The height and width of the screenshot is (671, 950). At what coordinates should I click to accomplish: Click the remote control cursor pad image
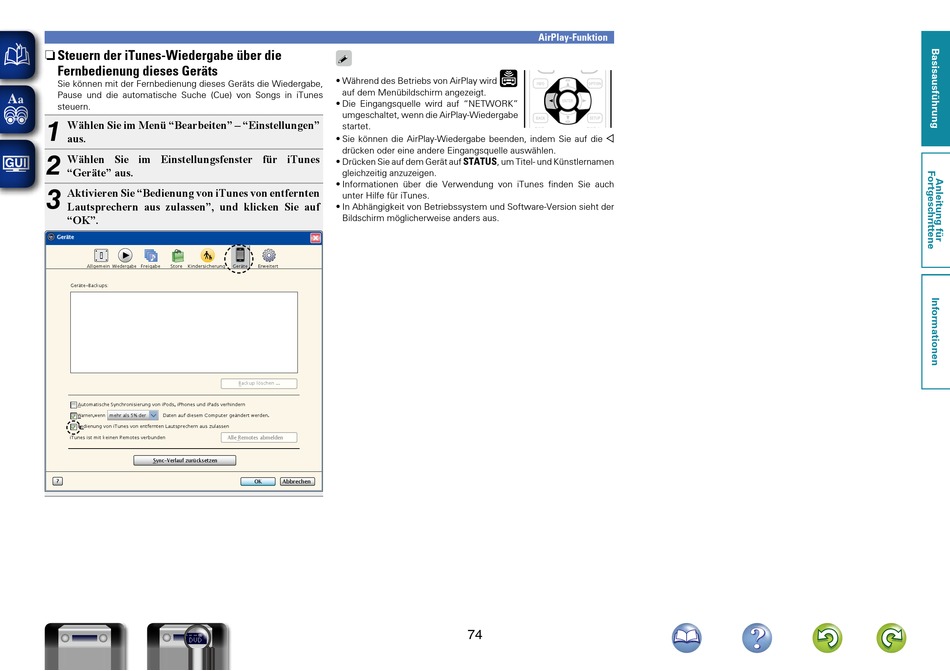568,99
